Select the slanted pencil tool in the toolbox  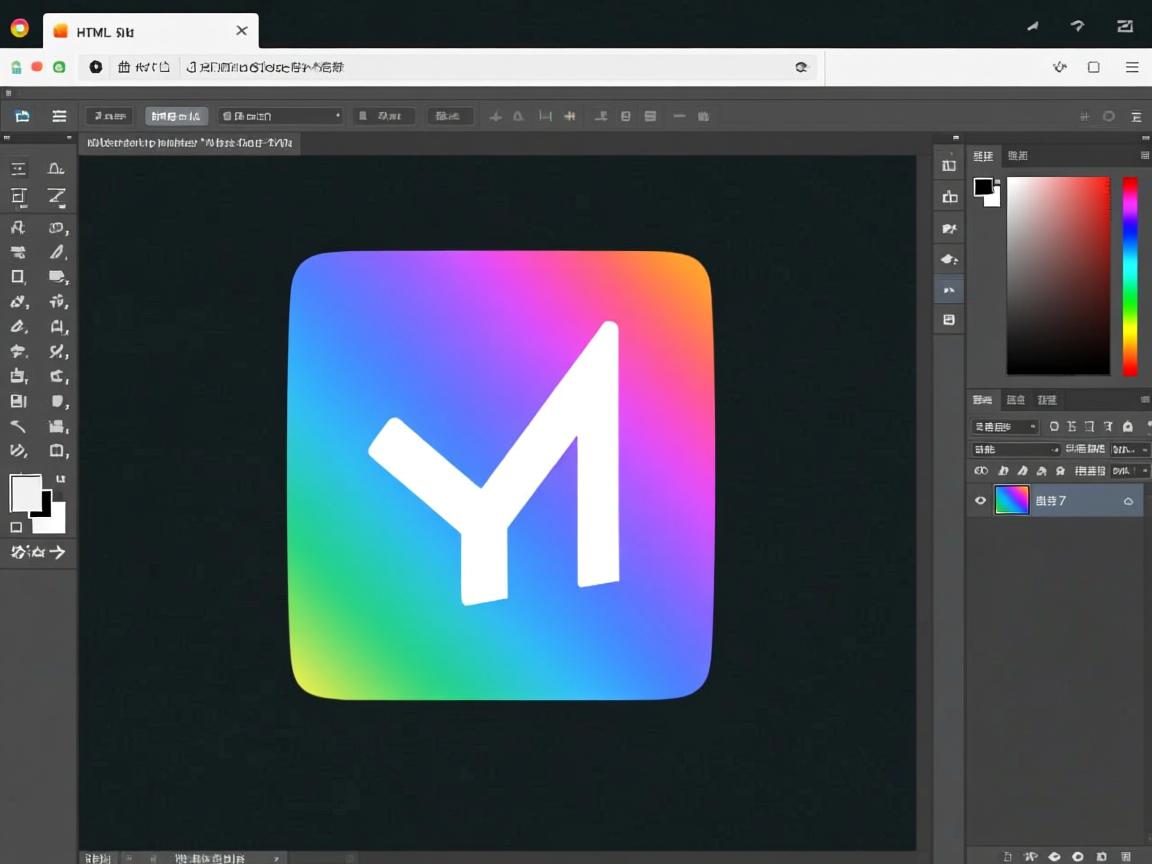click(x=58, y=252)
